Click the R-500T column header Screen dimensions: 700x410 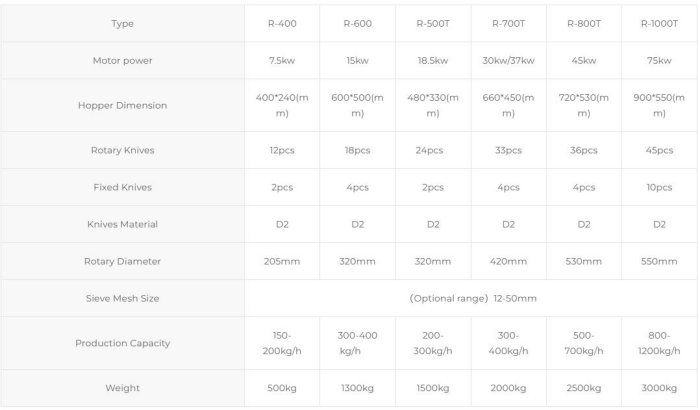[x=432, y=23]
